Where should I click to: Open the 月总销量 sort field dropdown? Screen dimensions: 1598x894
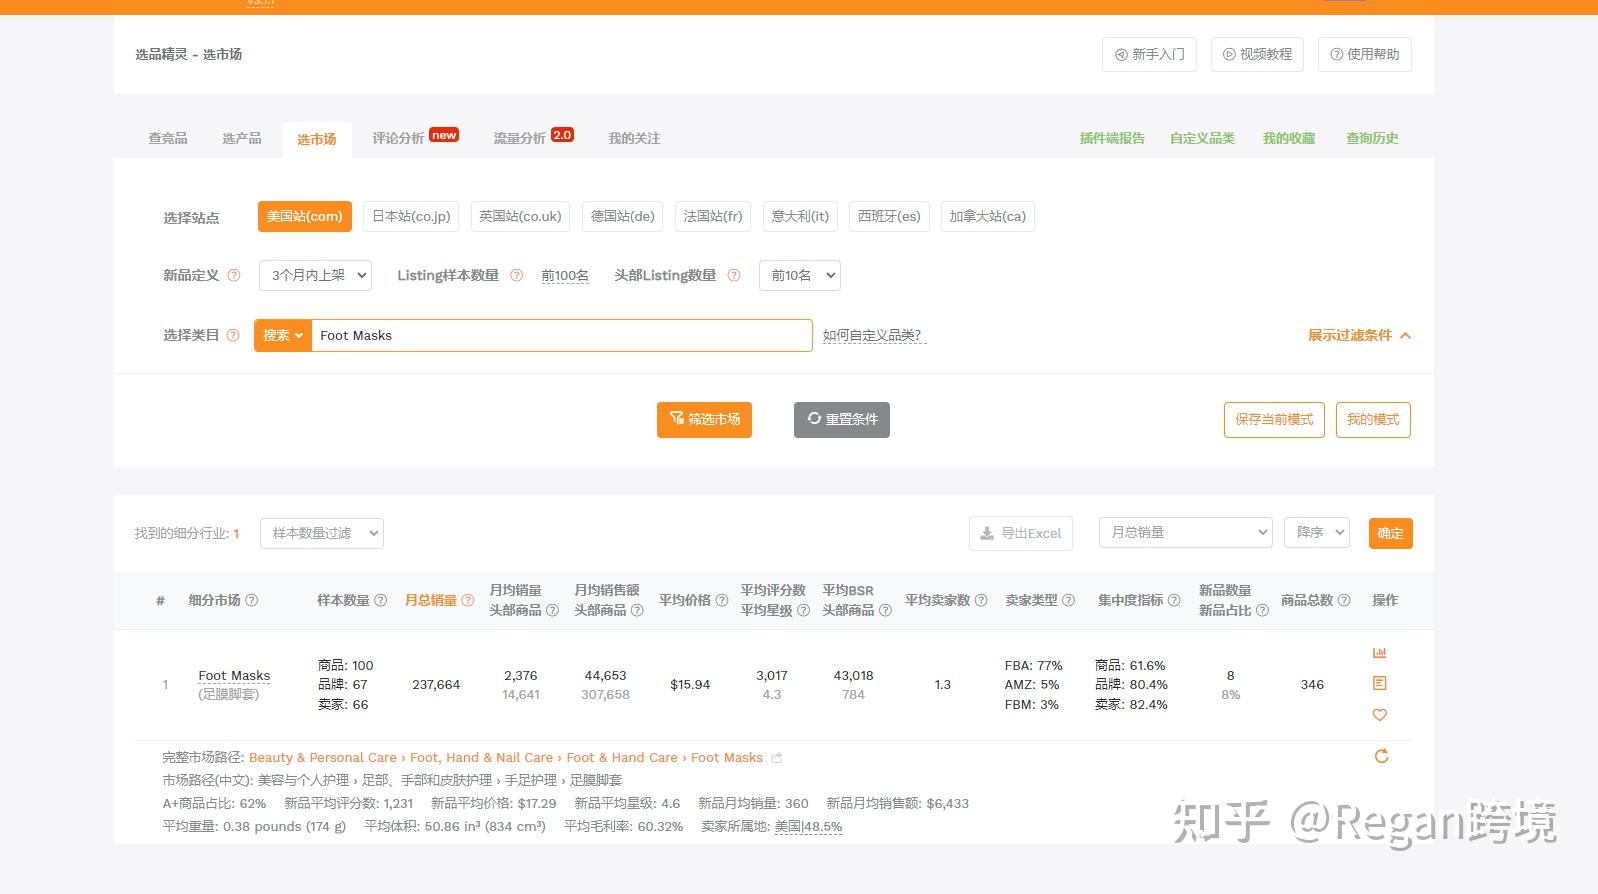(1185, 532)
